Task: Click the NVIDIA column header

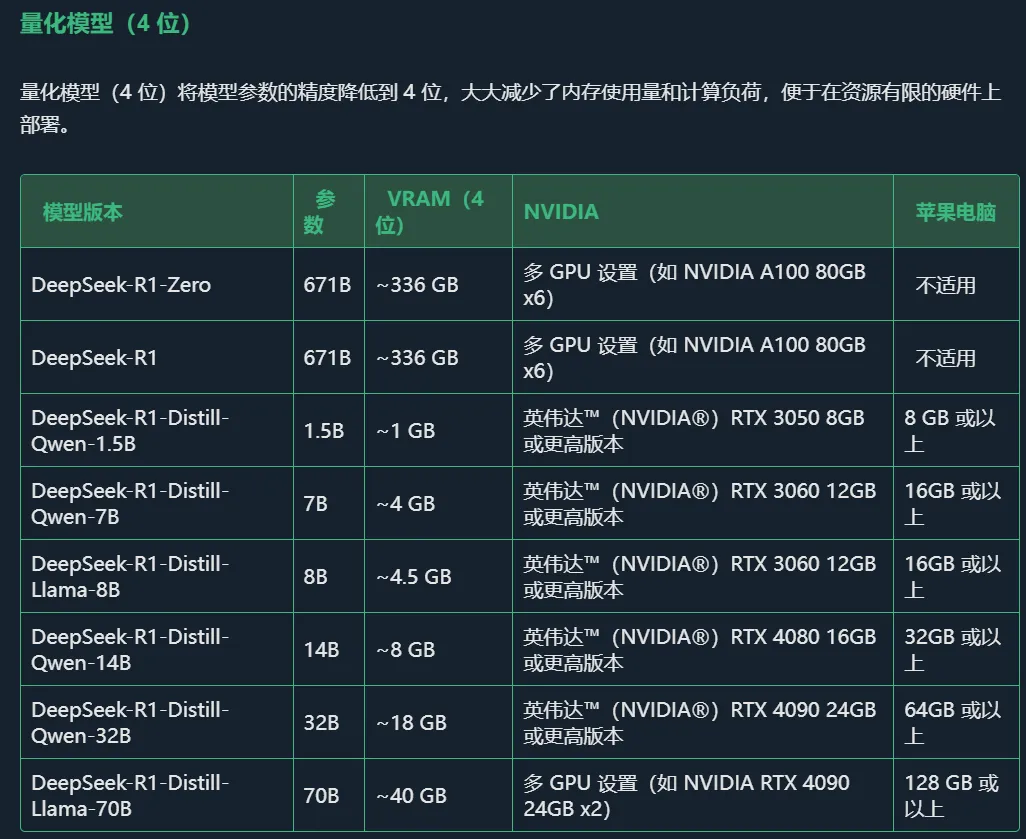Action: point(558,212)
